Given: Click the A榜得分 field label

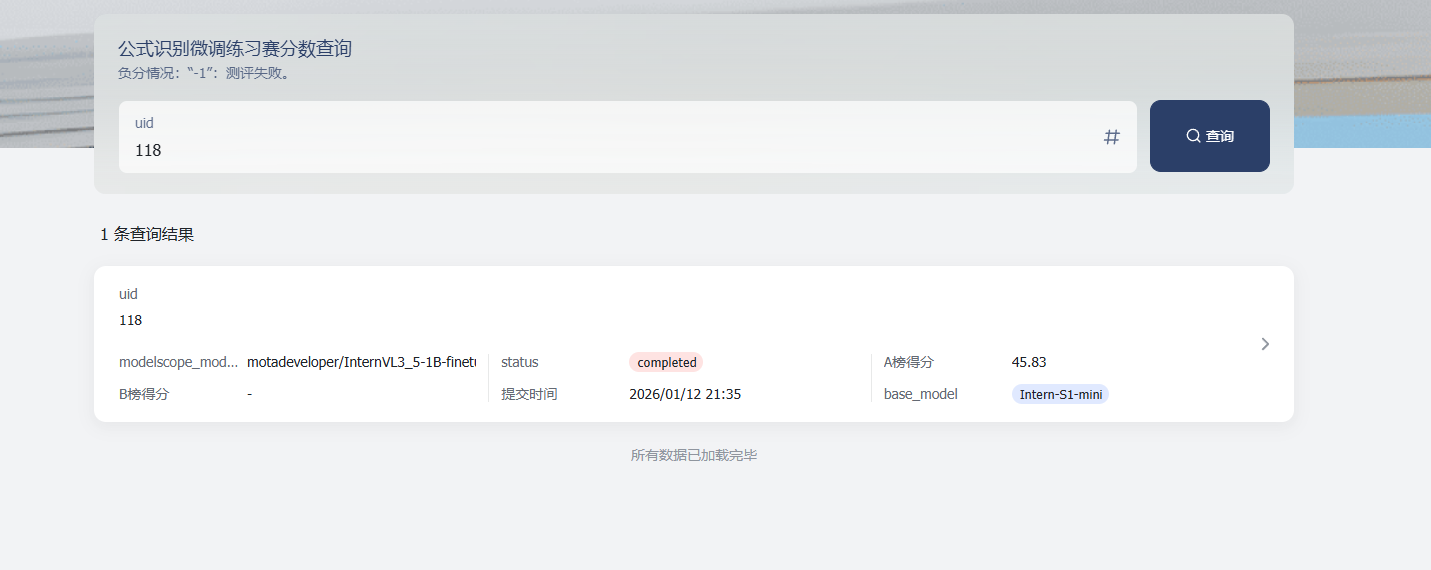Looking at the screenshot, I should (909, 362).
